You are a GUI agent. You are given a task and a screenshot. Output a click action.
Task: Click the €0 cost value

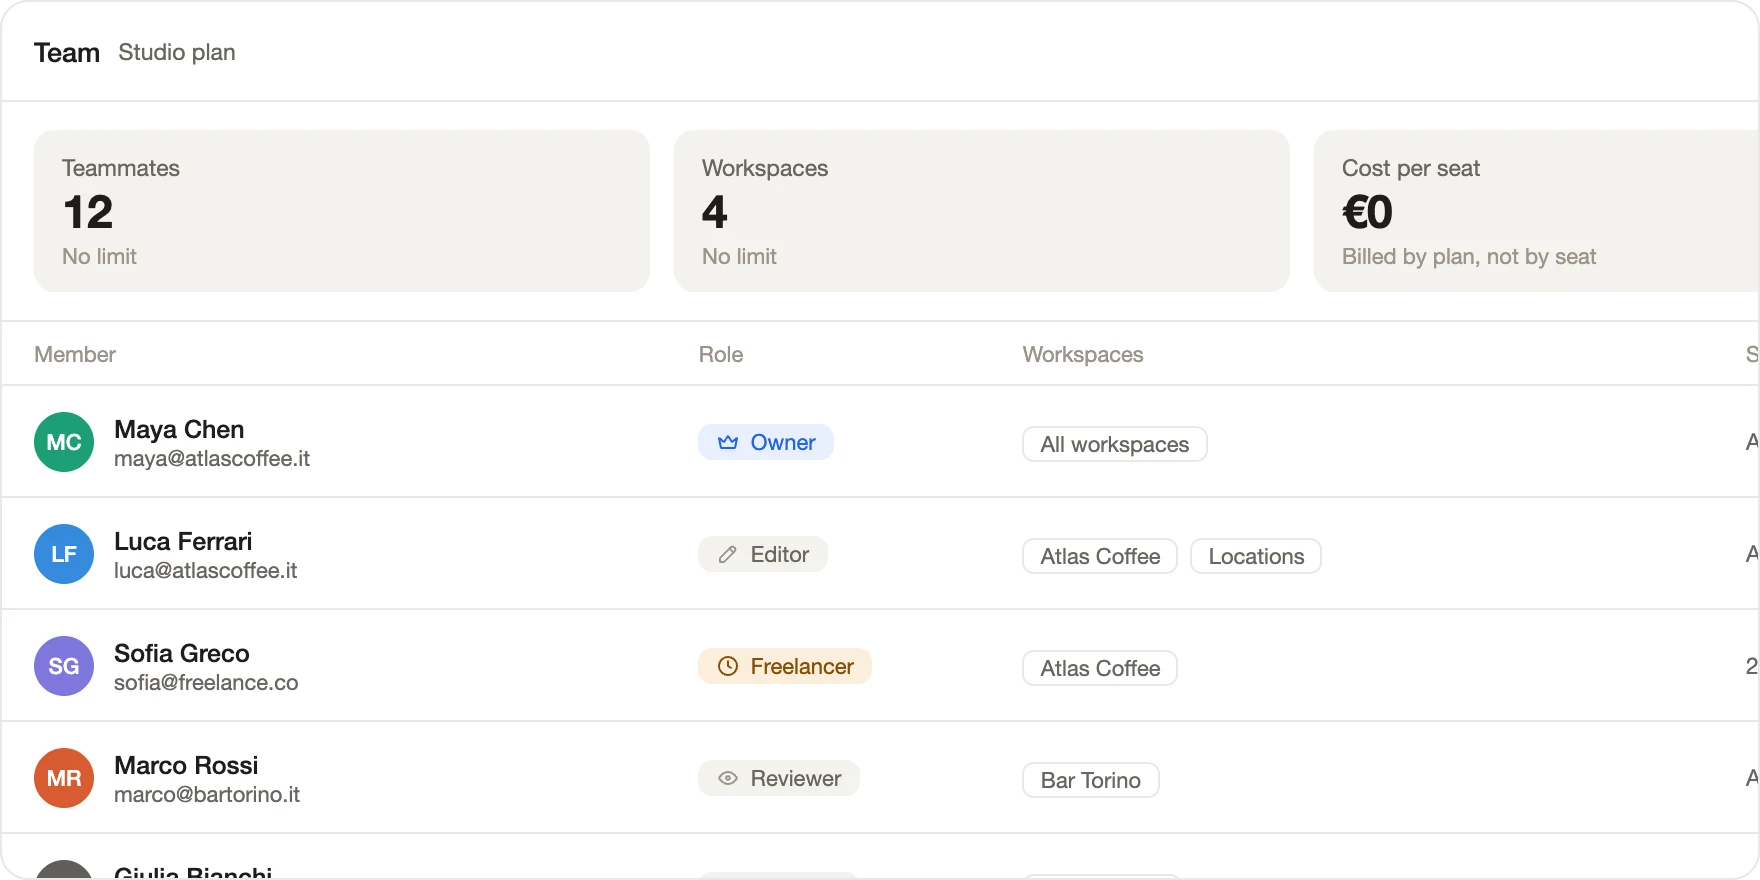point(1367,212)
